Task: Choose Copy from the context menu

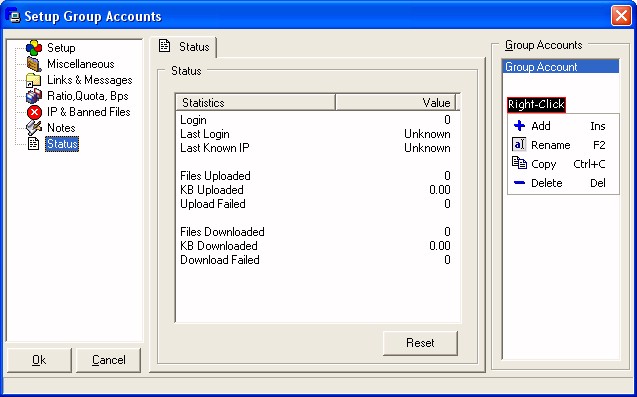Action: pyautogui.click(x=563, y=164)
